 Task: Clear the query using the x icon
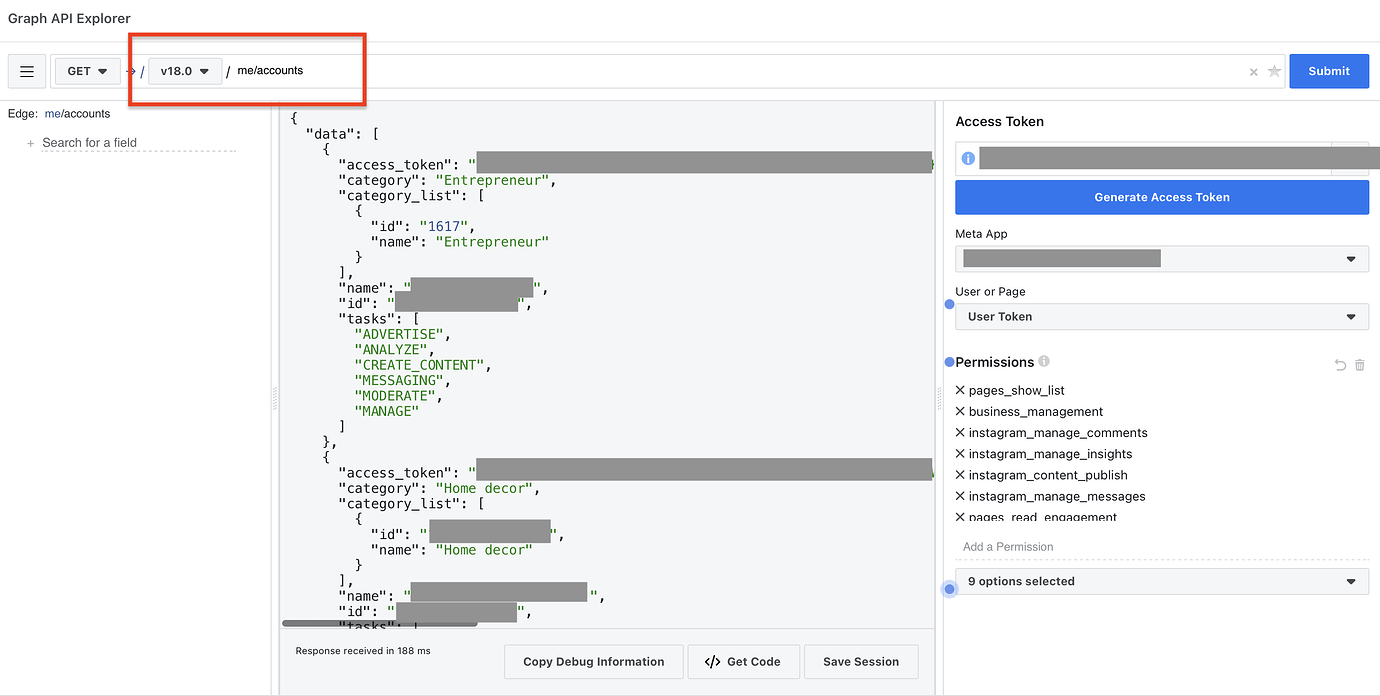pyautogui.click(x=1253, y=71)
